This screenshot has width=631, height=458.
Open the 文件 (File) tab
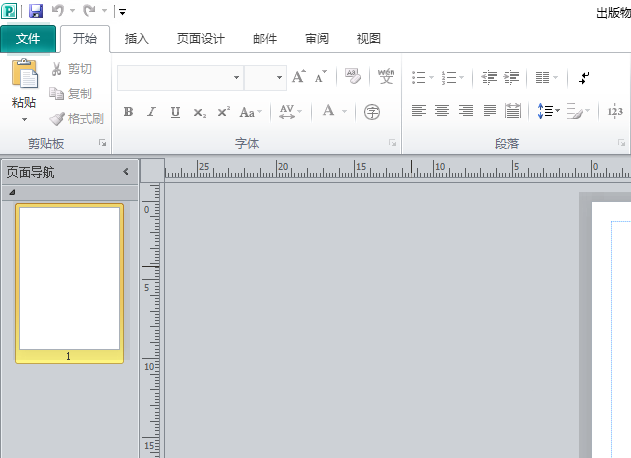[x=28, y=39]
